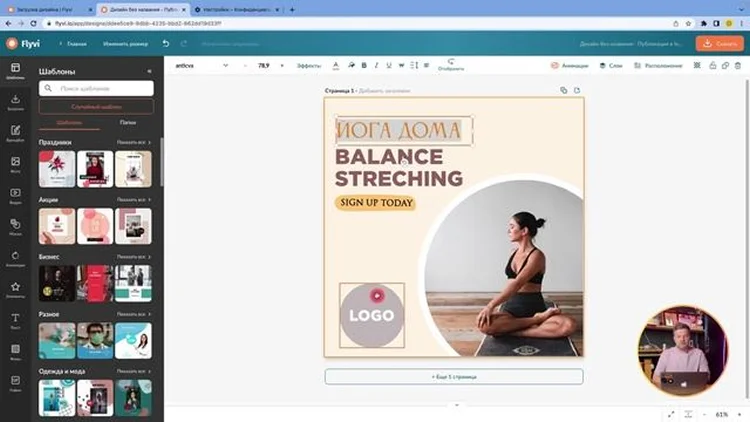Undo the last action
The width and height of the screenshot is (750, 422).
click(165, 44)
